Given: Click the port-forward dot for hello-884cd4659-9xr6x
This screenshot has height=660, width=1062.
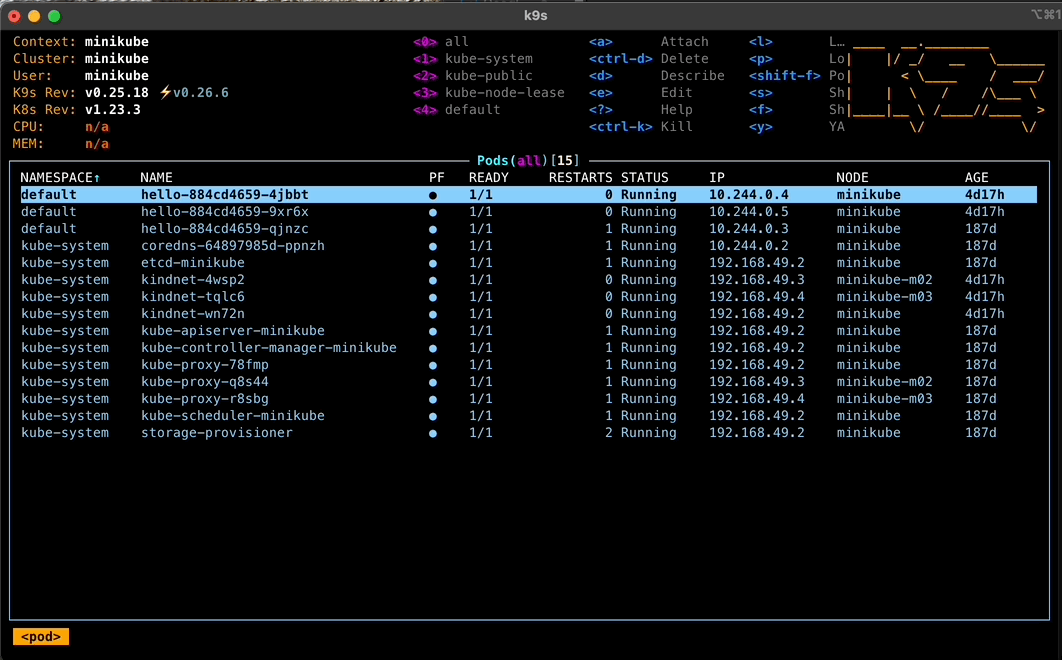Looking at the screenshot, I should (433, 212).
